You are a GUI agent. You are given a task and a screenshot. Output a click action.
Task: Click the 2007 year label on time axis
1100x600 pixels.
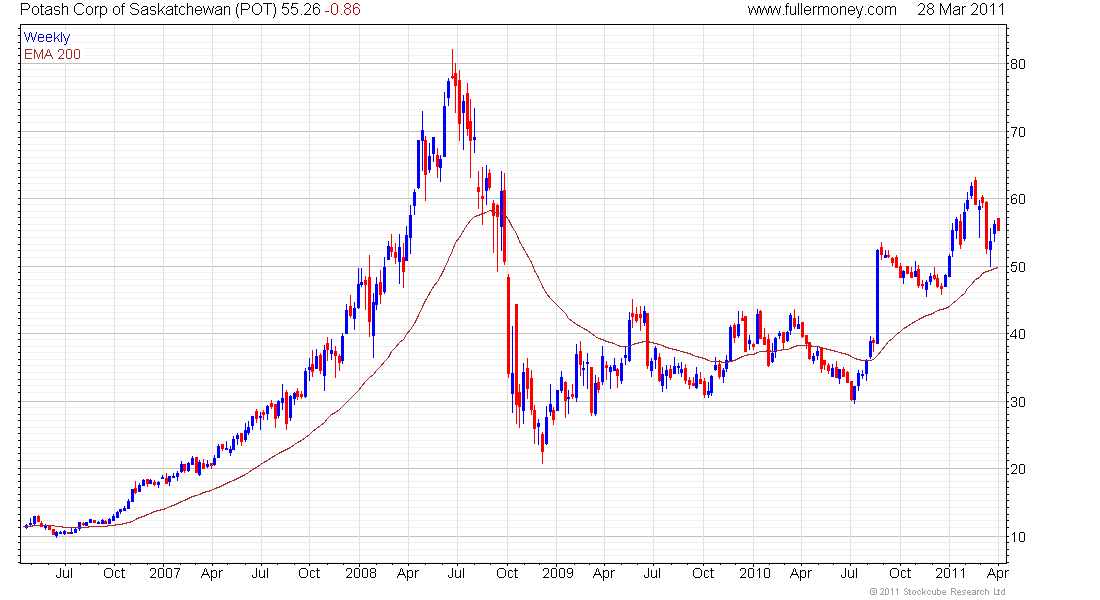[164, 573]
